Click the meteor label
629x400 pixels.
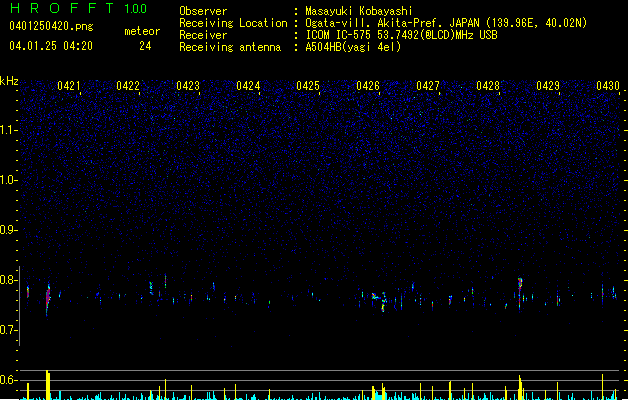(142, 31)
